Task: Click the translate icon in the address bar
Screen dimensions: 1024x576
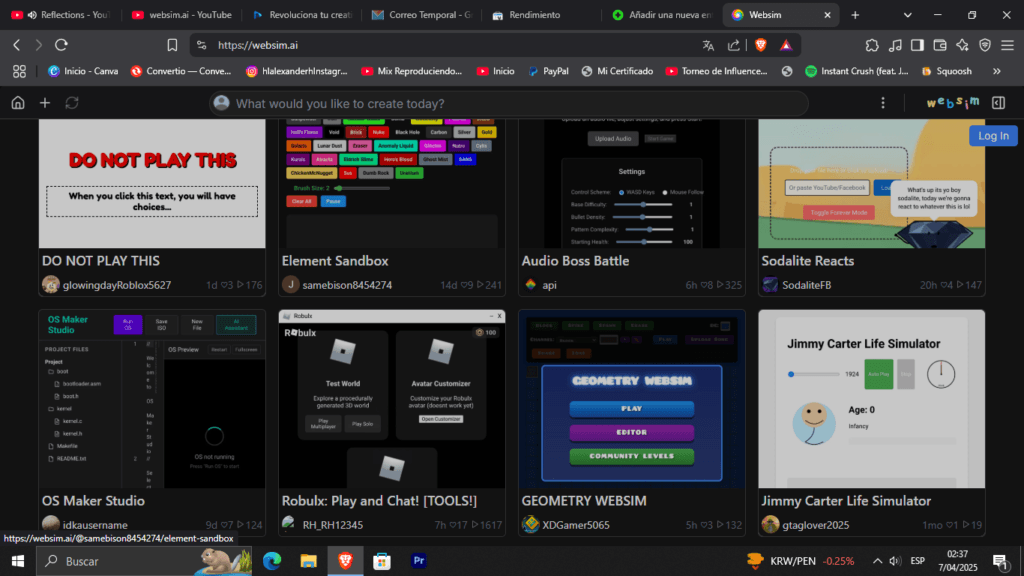Action: pyautogui.click(x=708, y=45)
